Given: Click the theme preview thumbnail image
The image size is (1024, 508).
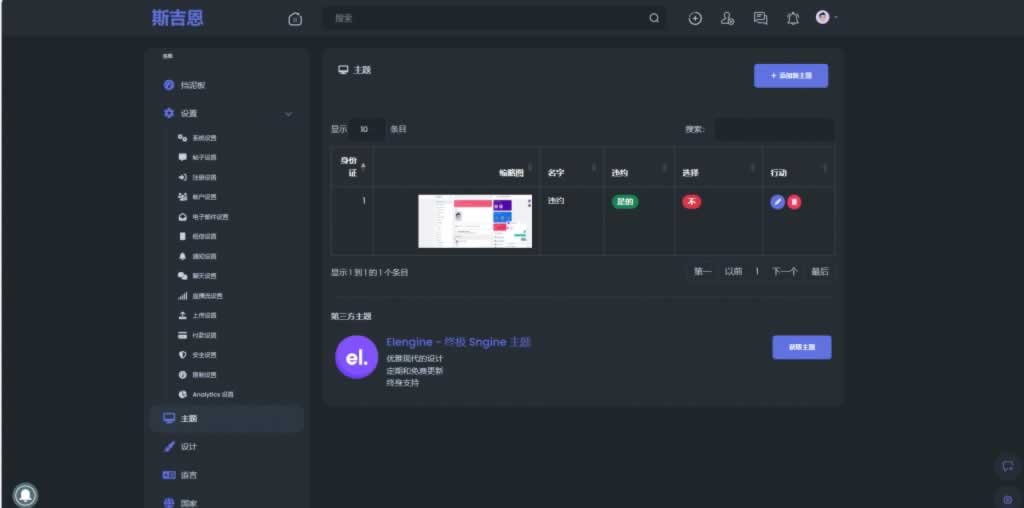Looking at the screenshot, I should (475, 221).
